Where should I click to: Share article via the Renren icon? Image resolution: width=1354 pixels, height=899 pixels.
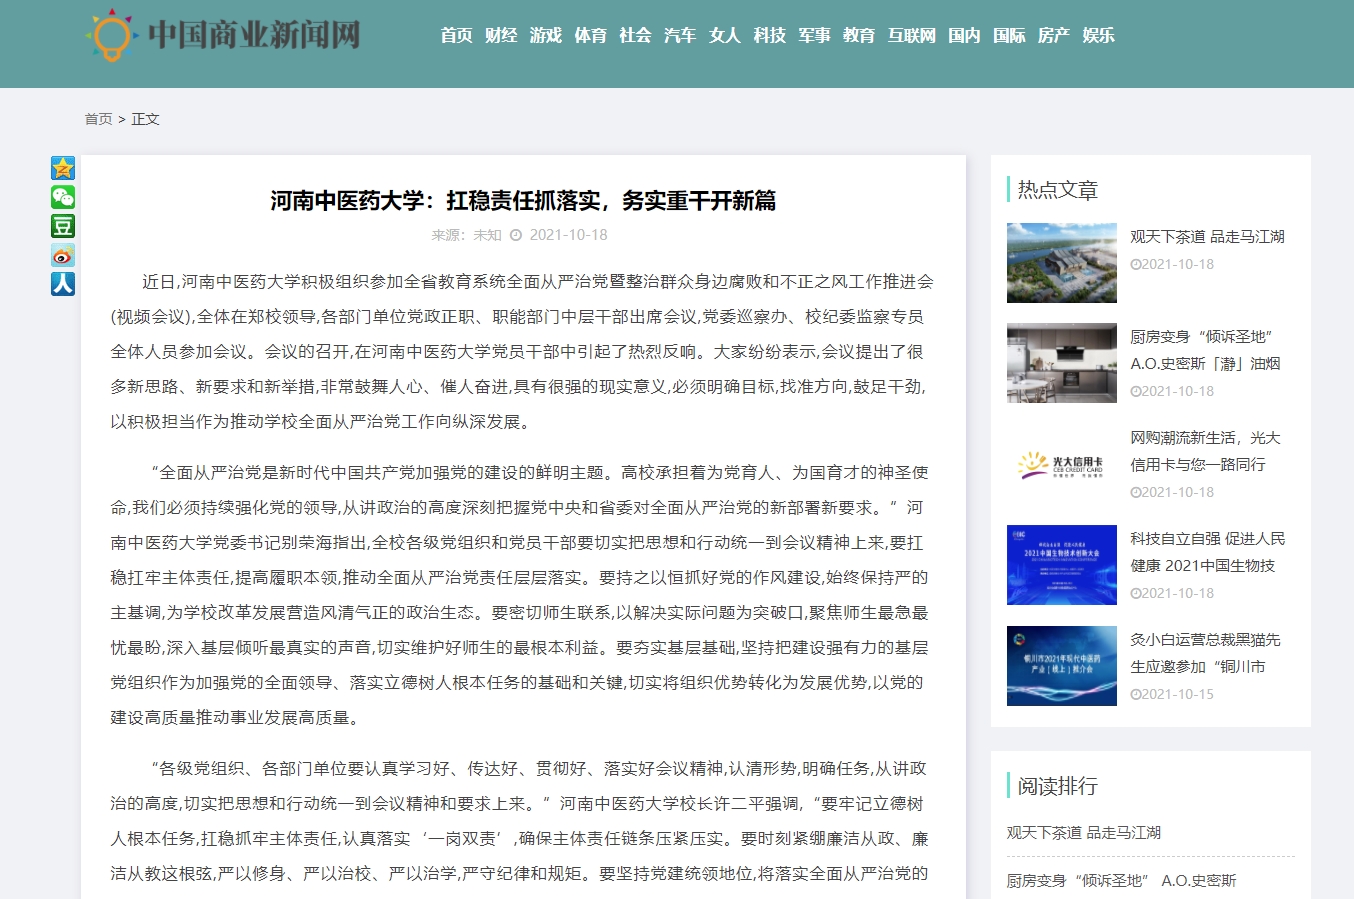pos(63,284)
